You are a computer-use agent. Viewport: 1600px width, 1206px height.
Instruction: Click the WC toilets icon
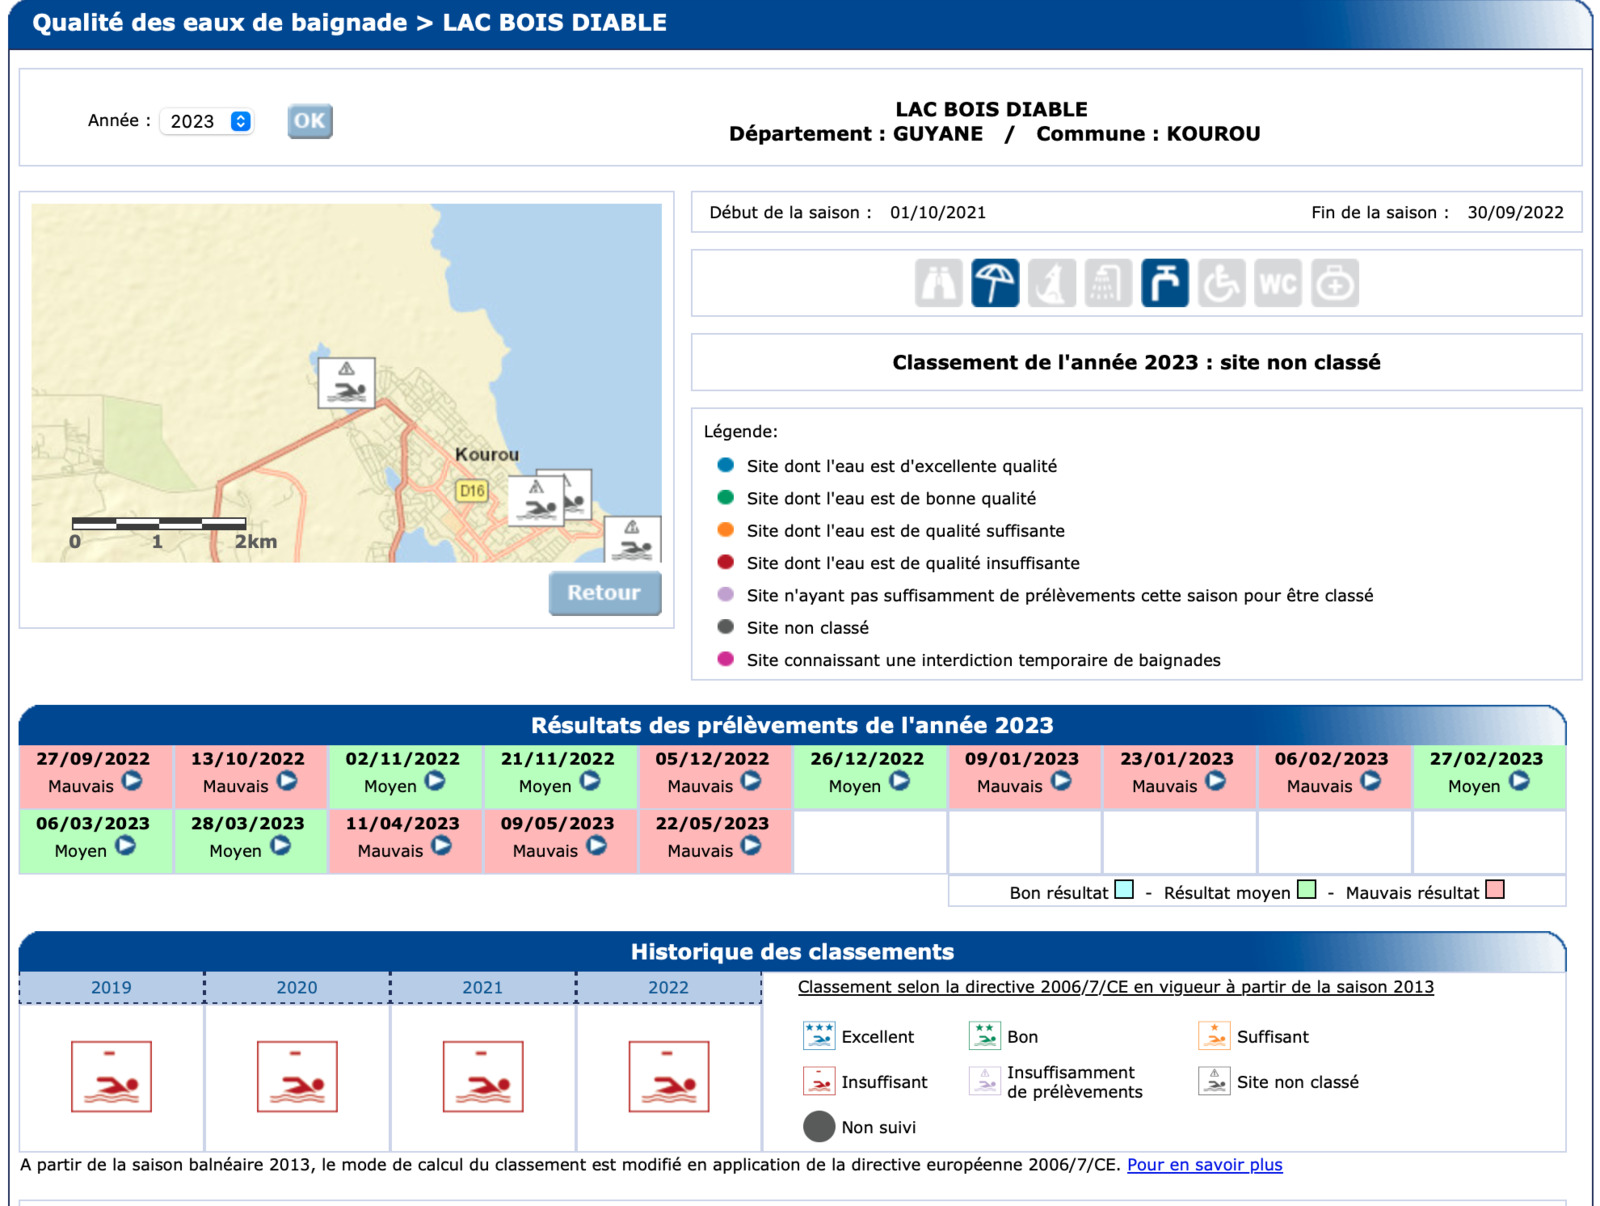pos(1278,283)
